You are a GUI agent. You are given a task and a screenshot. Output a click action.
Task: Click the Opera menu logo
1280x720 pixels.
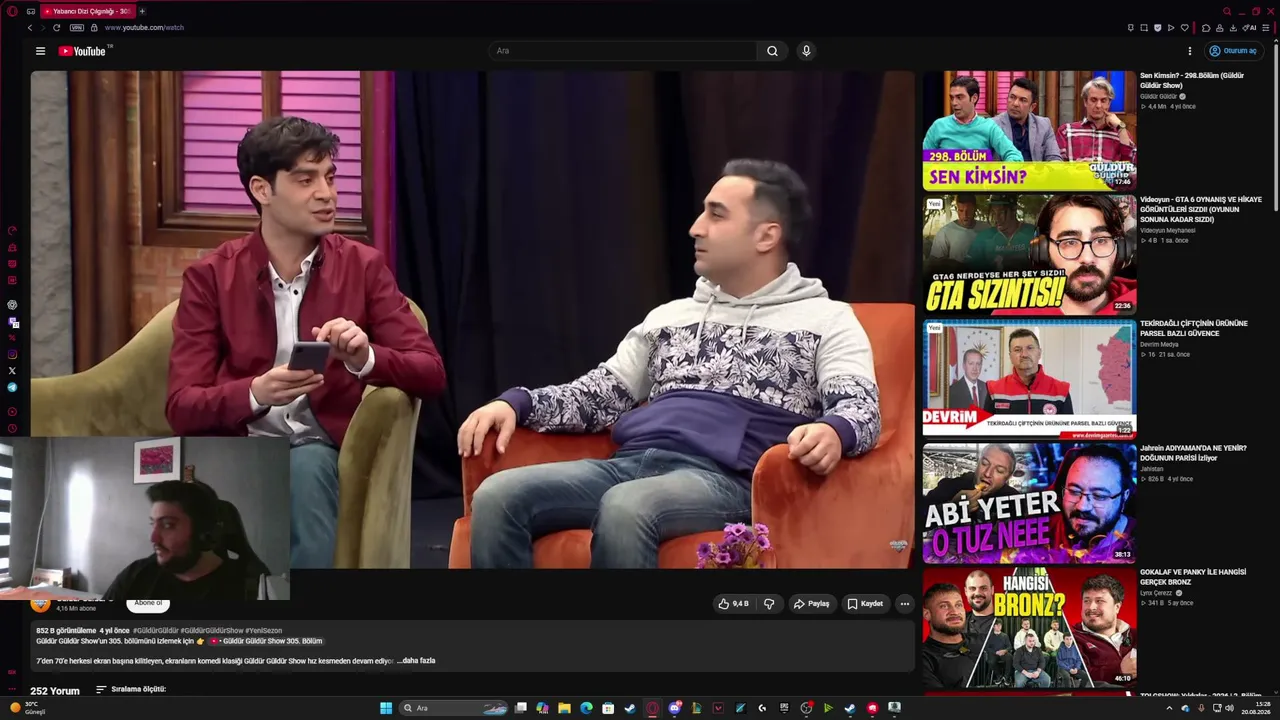[x=12, y=11]
